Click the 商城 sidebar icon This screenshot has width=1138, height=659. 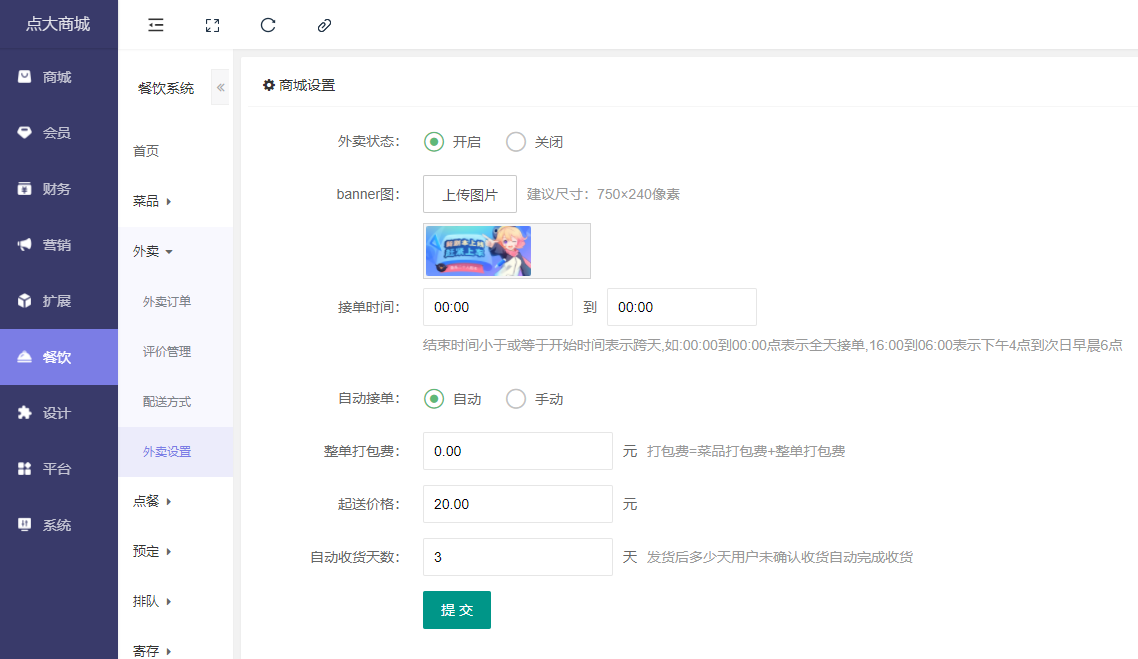point(25,76)
